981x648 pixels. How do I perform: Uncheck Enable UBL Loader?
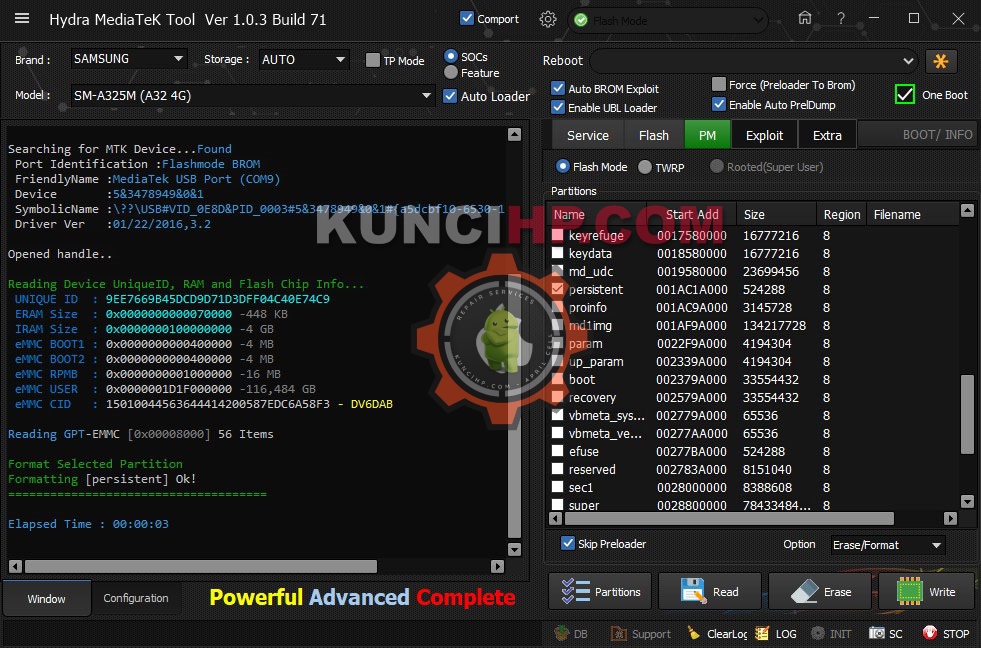558,107
